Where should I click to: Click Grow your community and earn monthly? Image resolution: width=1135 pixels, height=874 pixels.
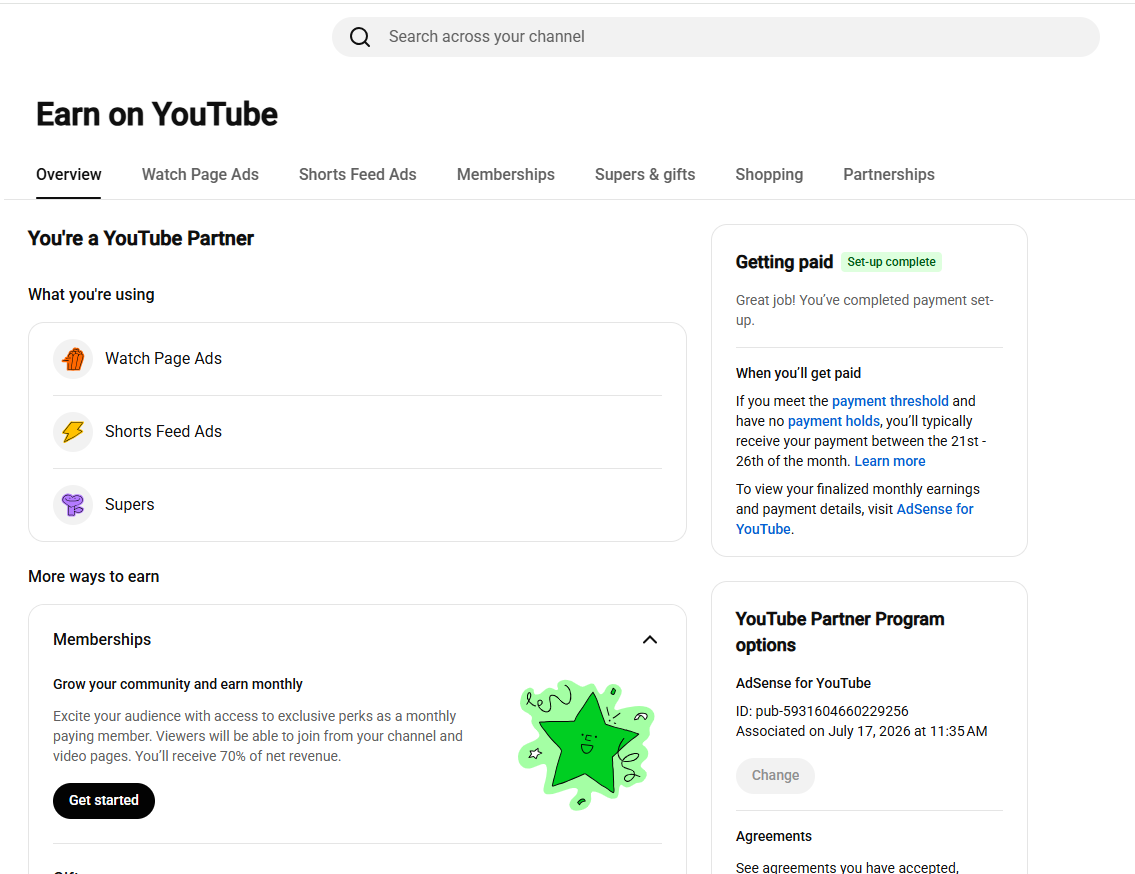pos(177,684)
